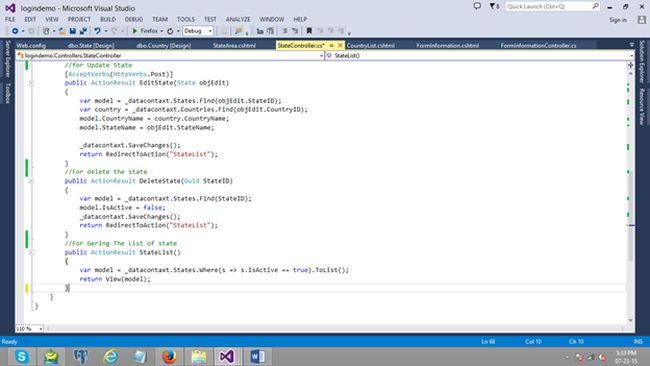650x366 pixels.
Task: Switch to the StateArea.cshtml tab
Action: [234, 46]
